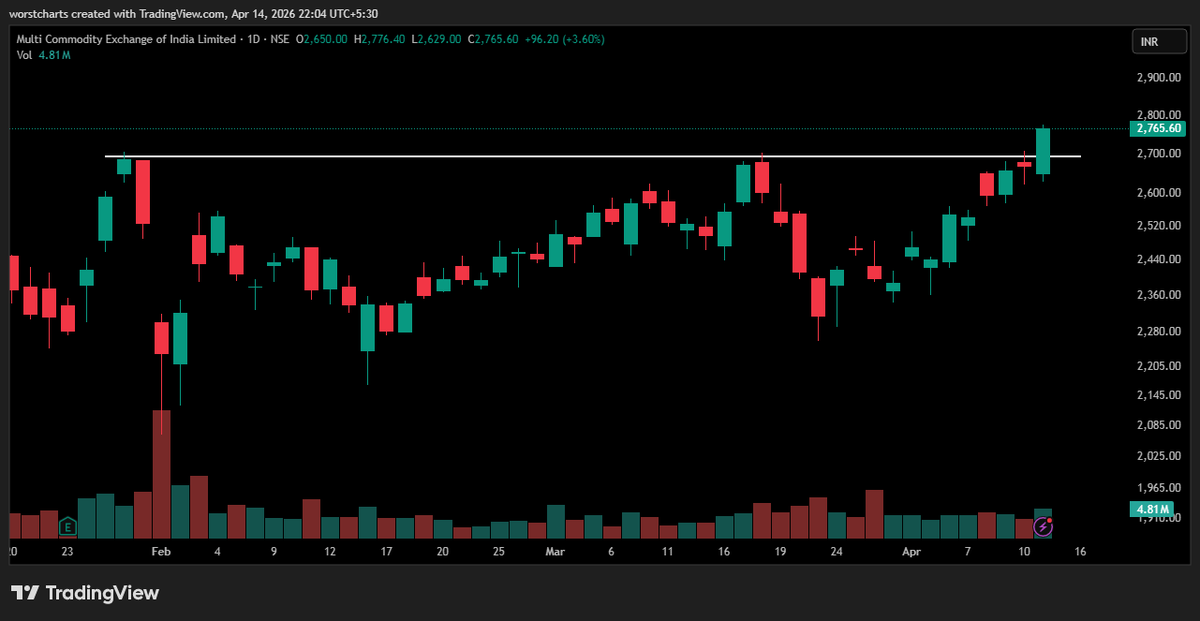Viewport: 1200px width, 621px height.
Task: Click the 'Vol' indicator legend label
Action: [24, 55]
